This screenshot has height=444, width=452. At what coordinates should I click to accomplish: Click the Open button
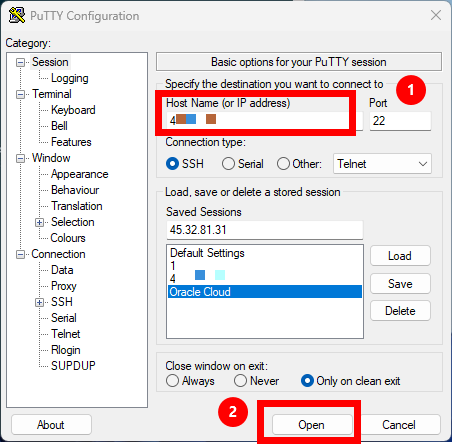(x=312, y=425)
